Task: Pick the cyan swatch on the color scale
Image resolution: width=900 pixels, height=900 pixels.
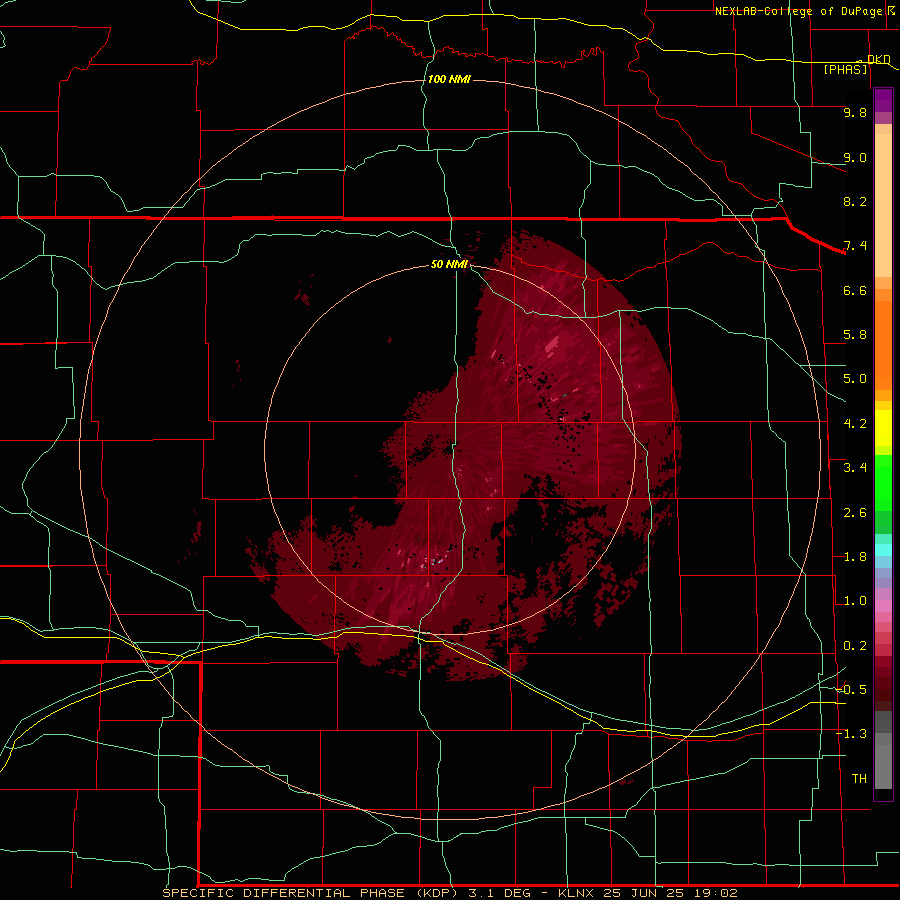Action: click(x=883, y=550)
